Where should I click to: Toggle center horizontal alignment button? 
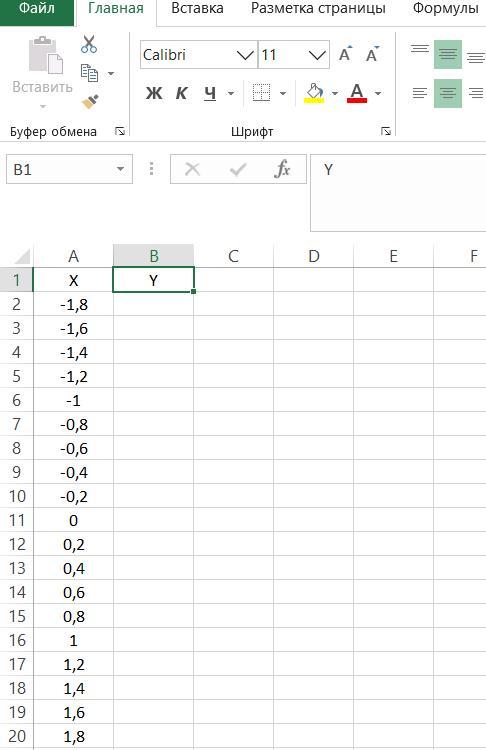pos(448,93)
